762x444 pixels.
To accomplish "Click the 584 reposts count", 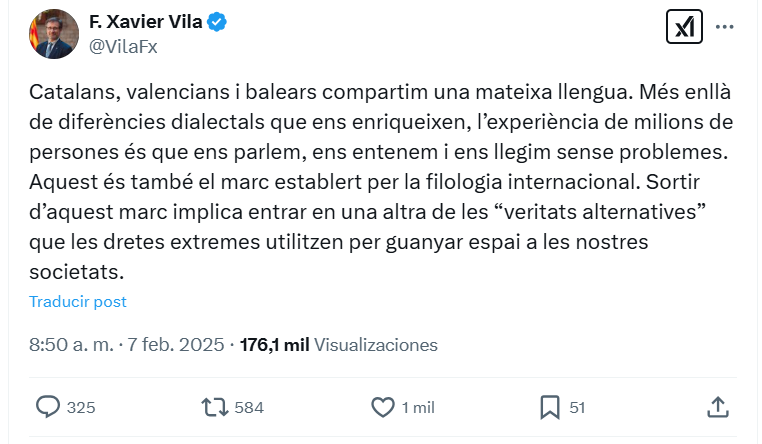I will click(x=248, y=407).
